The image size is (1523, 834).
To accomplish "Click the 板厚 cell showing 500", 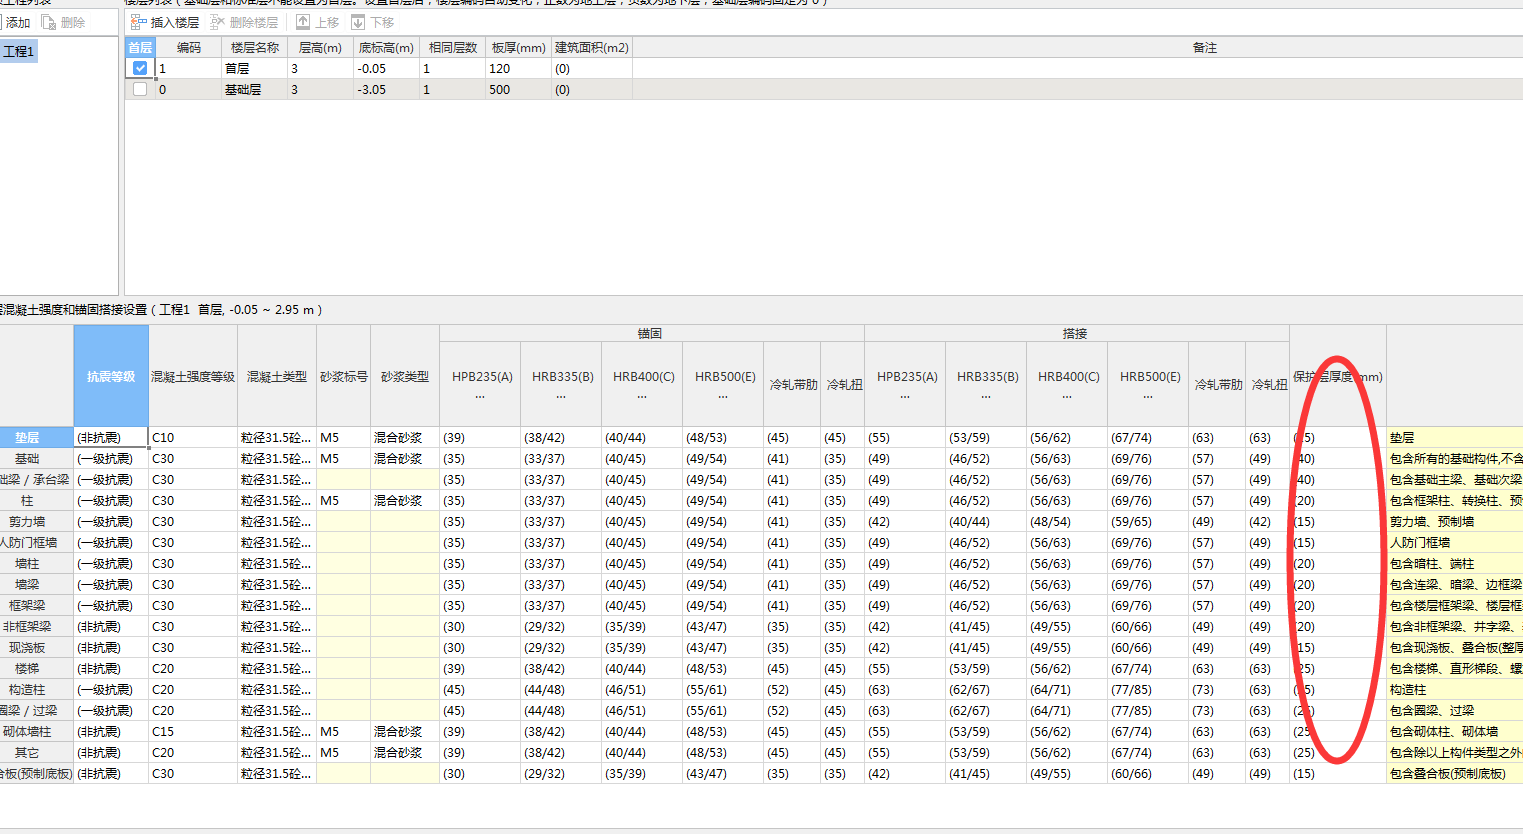I will tap(518, 89).
